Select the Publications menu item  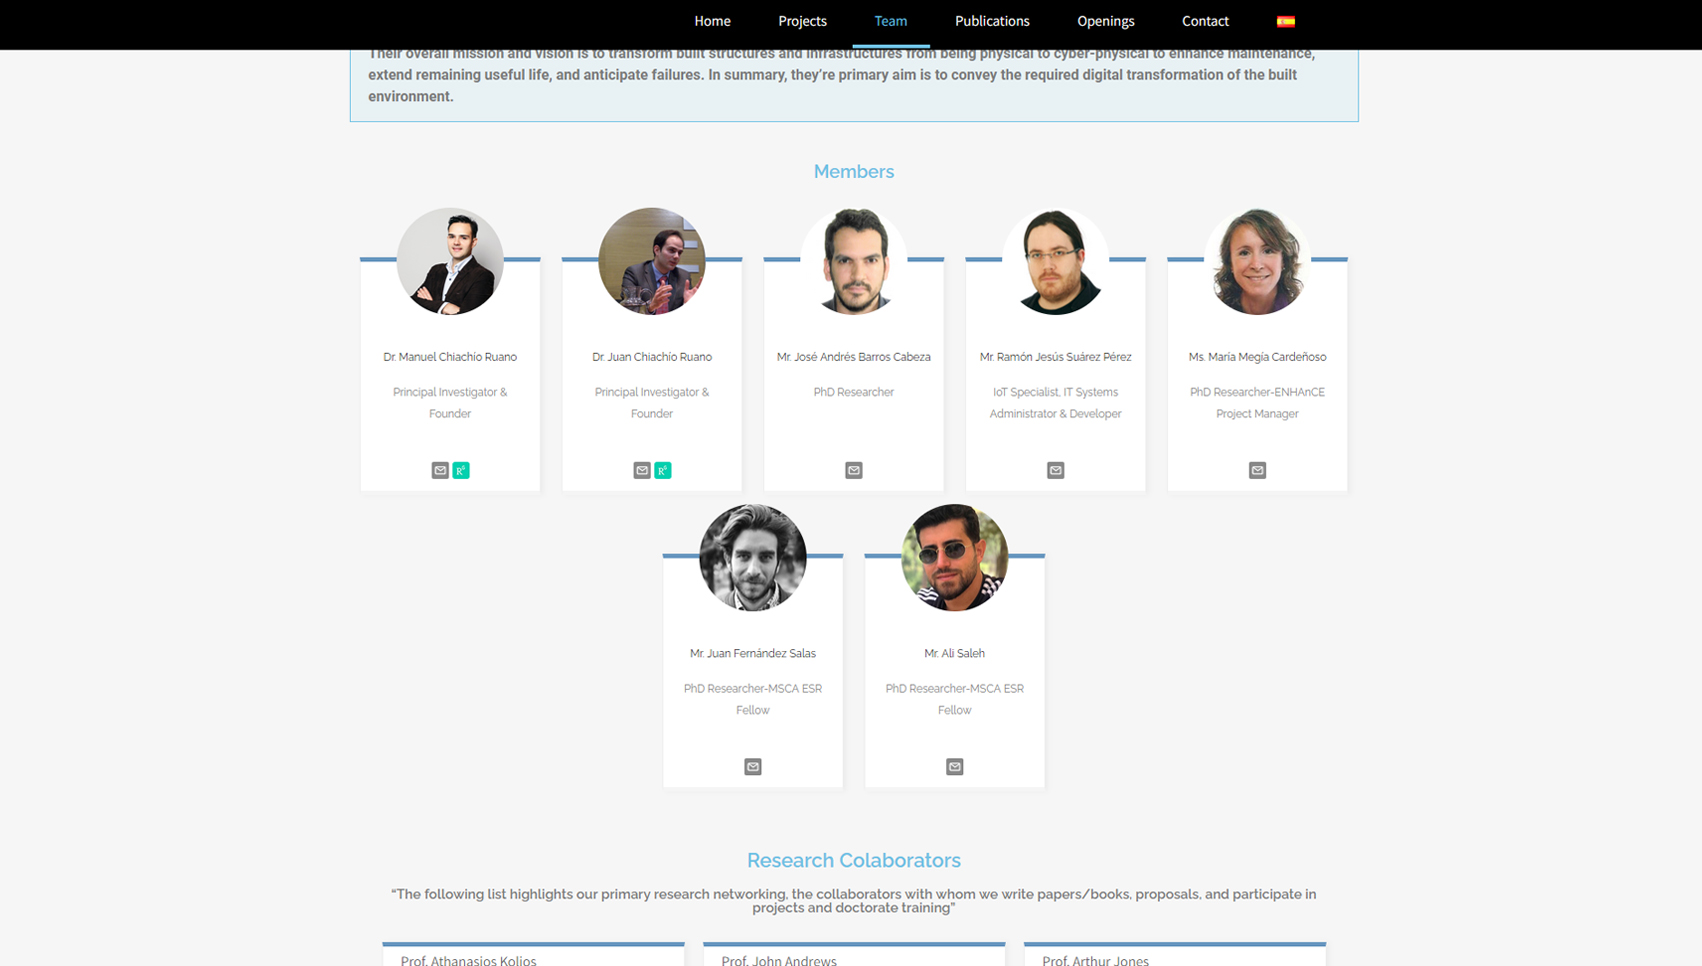click(x=992, y=21)
